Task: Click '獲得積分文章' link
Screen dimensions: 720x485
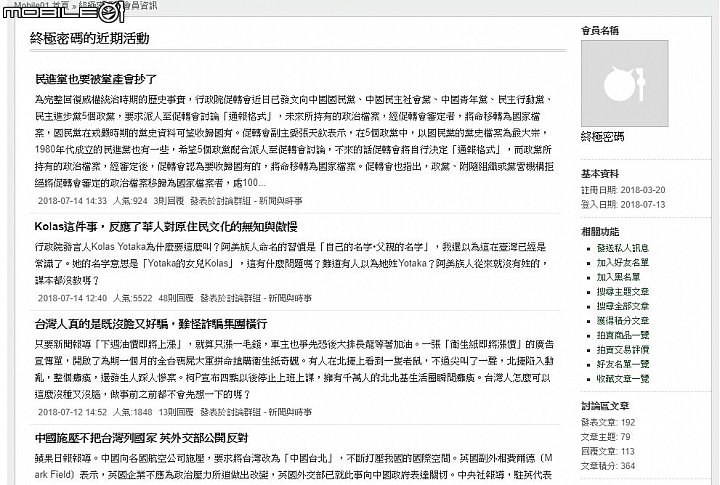Action: click(x=623, y=321)
